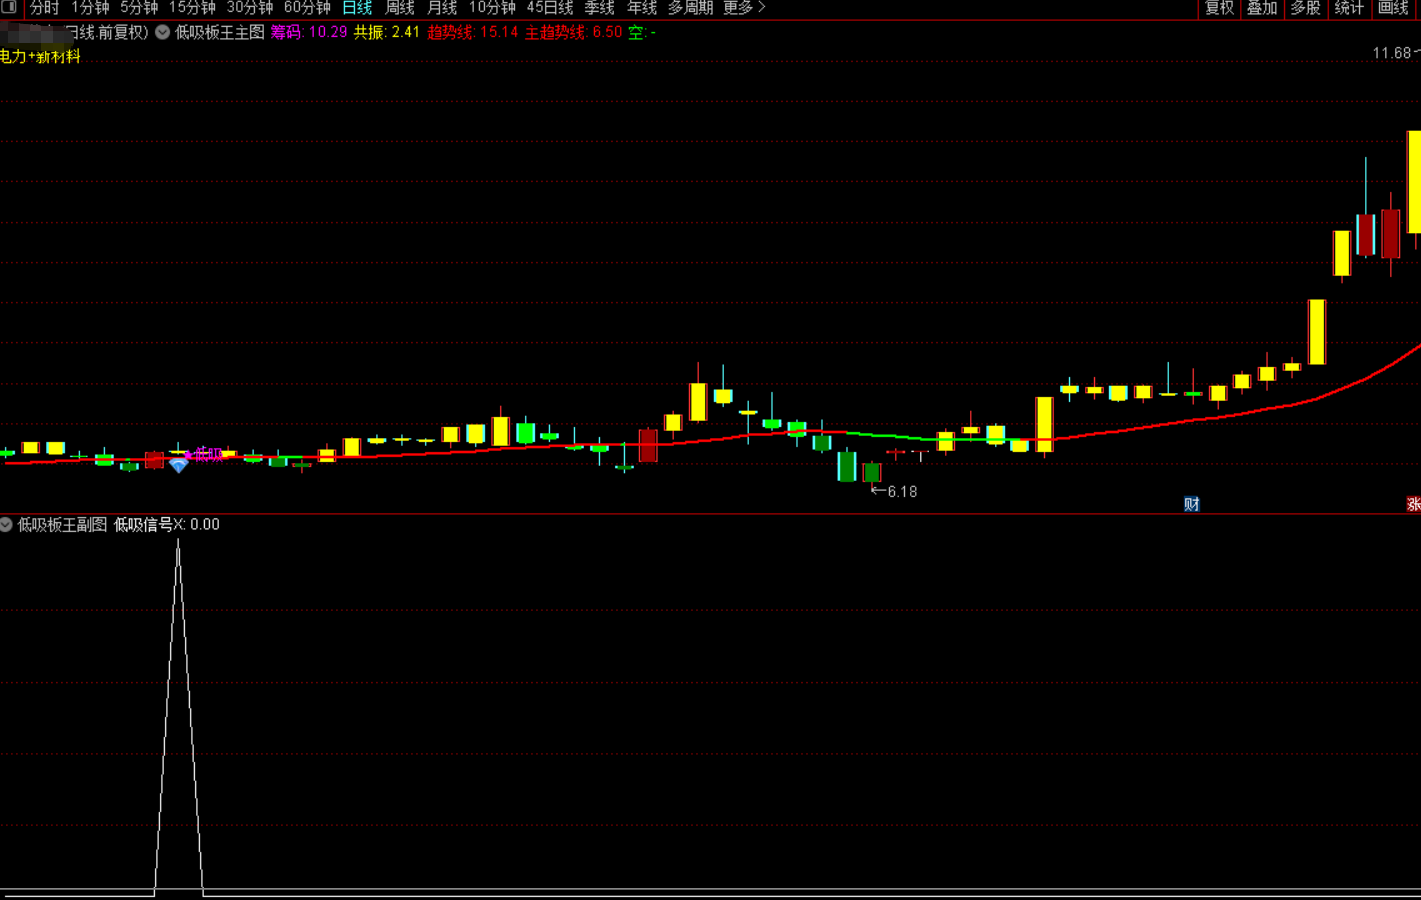Open the 低吸板王副图 indicator dropdown arrow
Screen dimensions: 1421x900
pyautogui.click(x=6, y=524)
